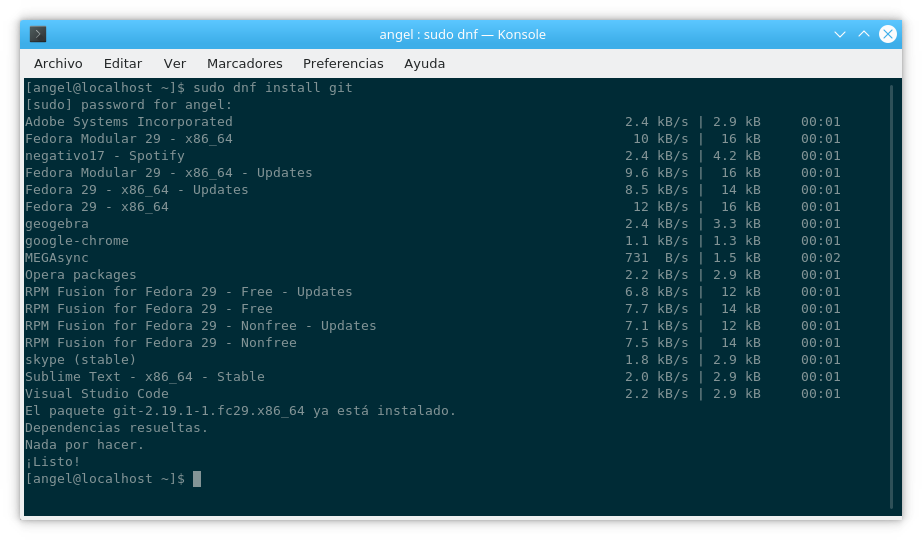This screenshot has width=922, height=540.
Task: Close the Konsole window
Action: tap(888, 34)
